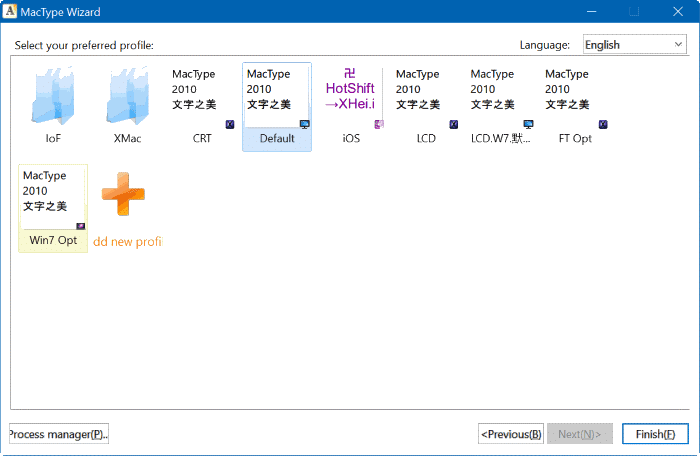Image resolution: width=700 pixels, height=456 pixels.
Task: Click the 'IoF' profile name label
Action: click(53, 138)
